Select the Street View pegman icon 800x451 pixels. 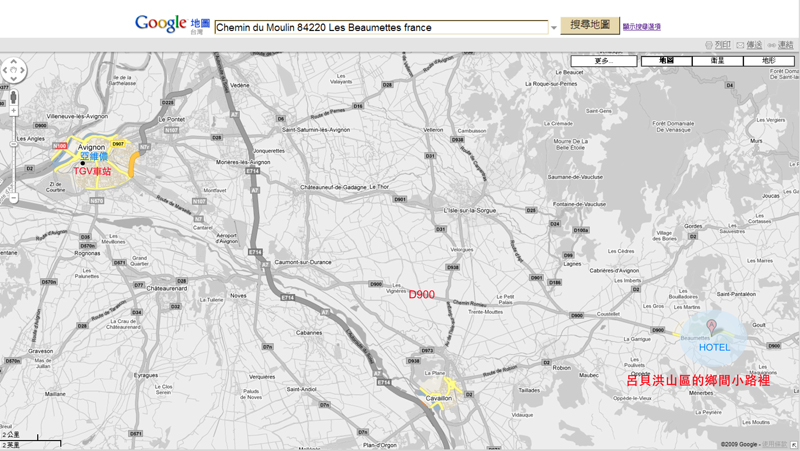click(x=14, y=96)
